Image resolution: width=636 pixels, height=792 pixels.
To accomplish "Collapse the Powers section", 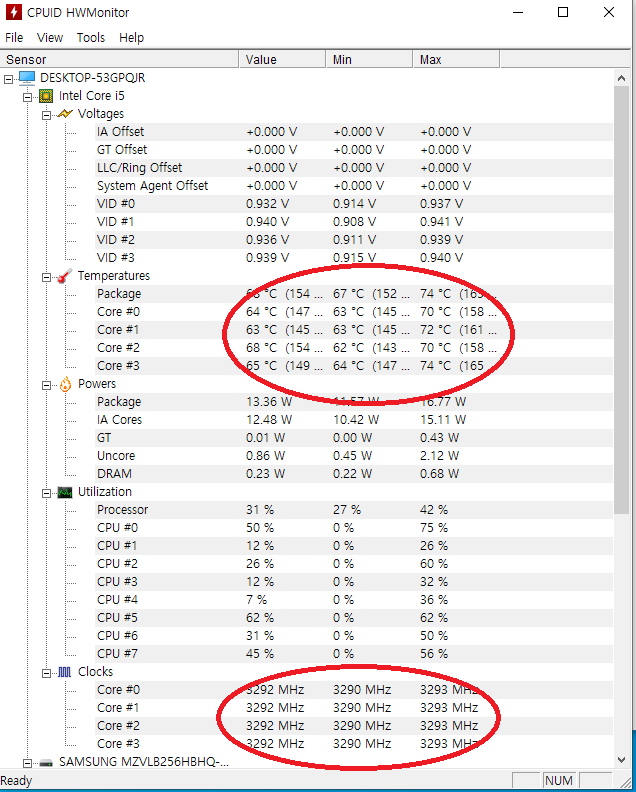I will (x=46, y=385).
